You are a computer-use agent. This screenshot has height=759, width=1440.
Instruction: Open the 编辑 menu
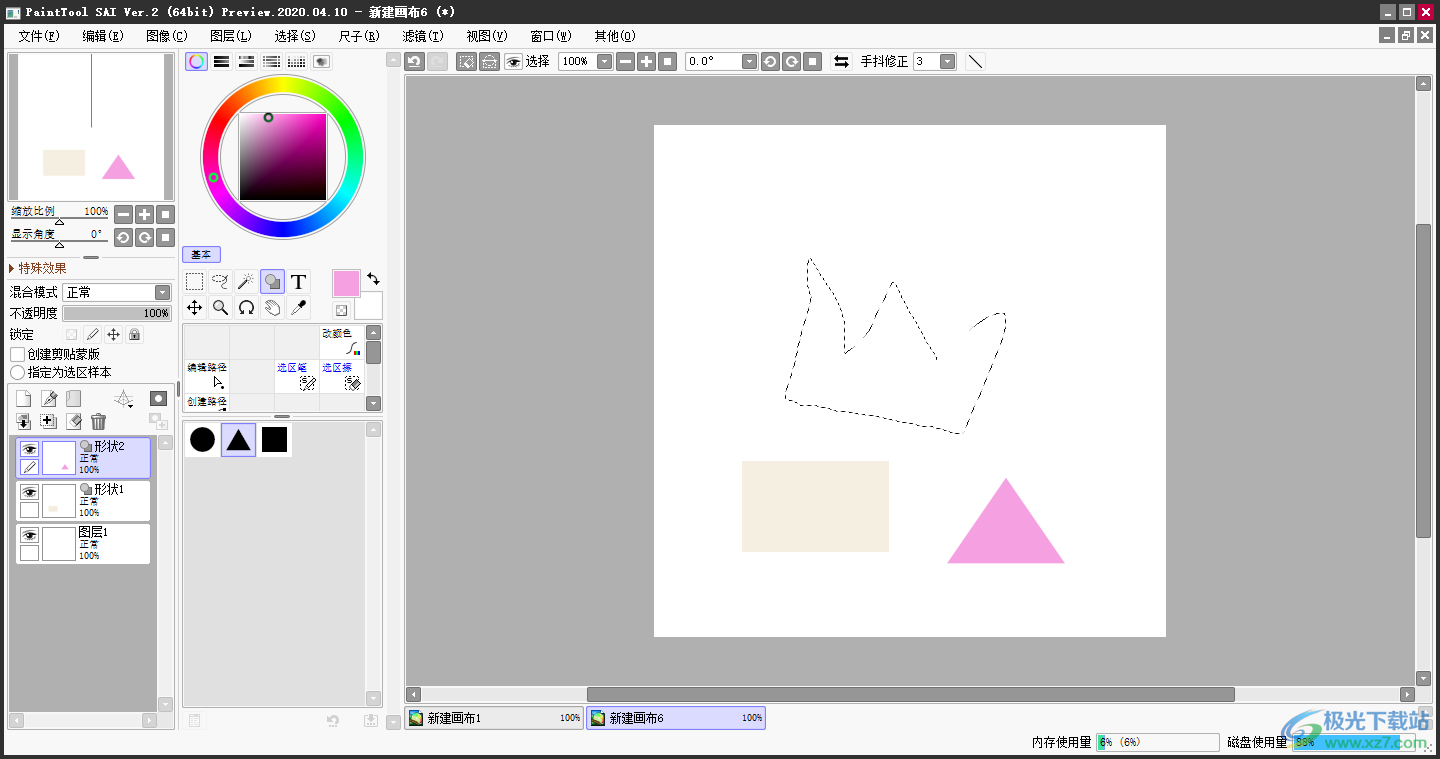tap(103, 36)
